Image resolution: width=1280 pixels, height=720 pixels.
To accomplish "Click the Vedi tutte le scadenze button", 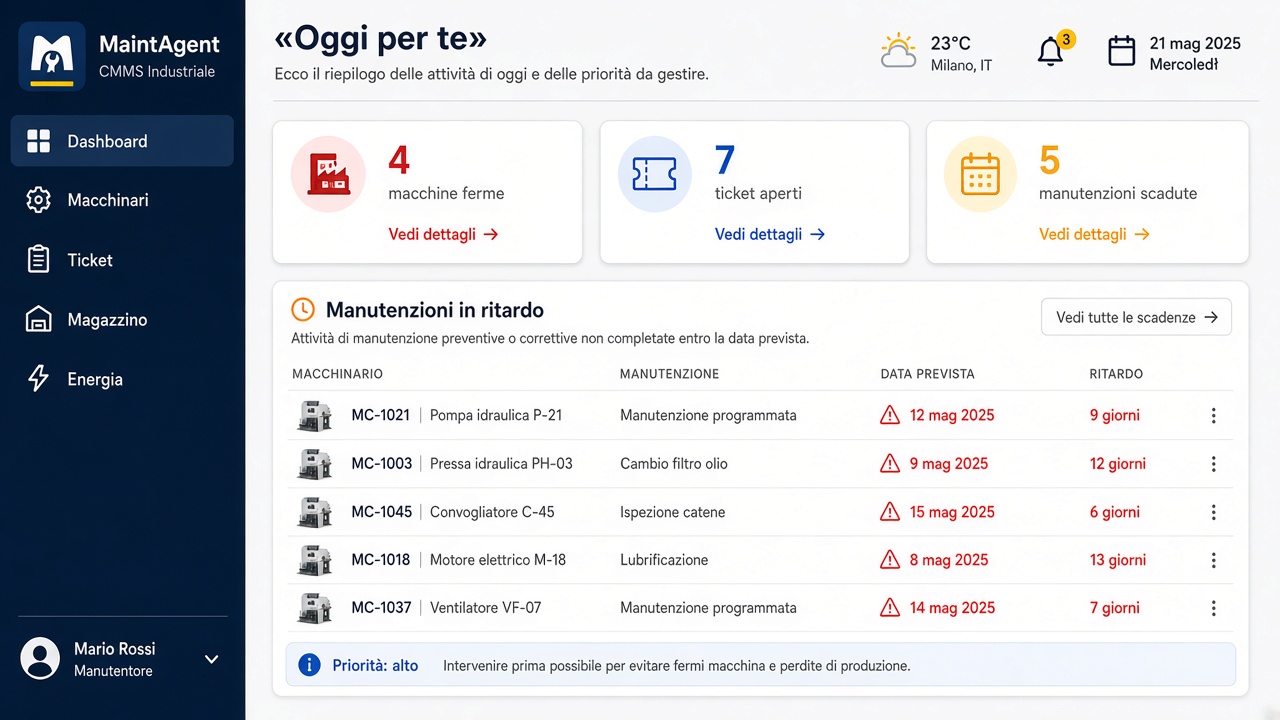I will pyautogui.click(x=1136, y=317).
